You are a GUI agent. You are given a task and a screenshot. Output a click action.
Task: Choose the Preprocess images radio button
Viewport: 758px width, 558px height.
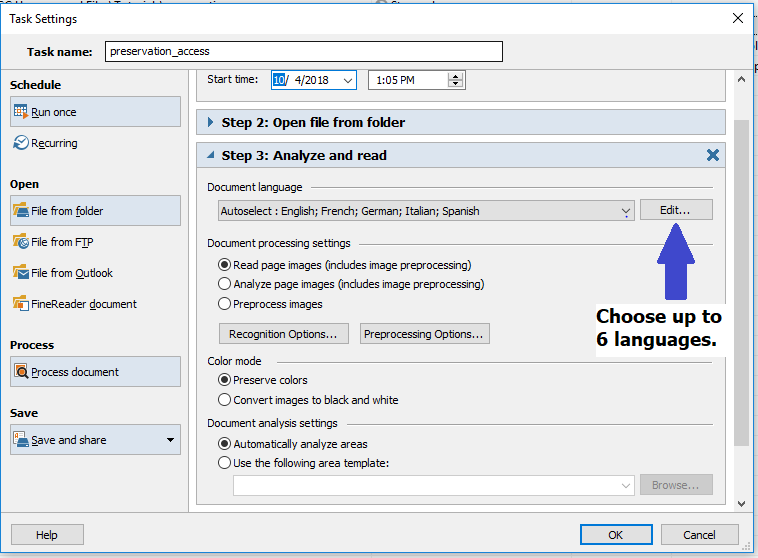coord(225,304)
